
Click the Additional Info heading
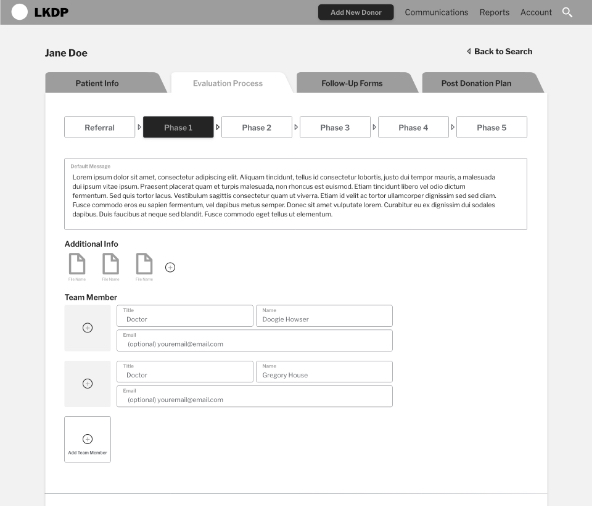click(91, 244)
